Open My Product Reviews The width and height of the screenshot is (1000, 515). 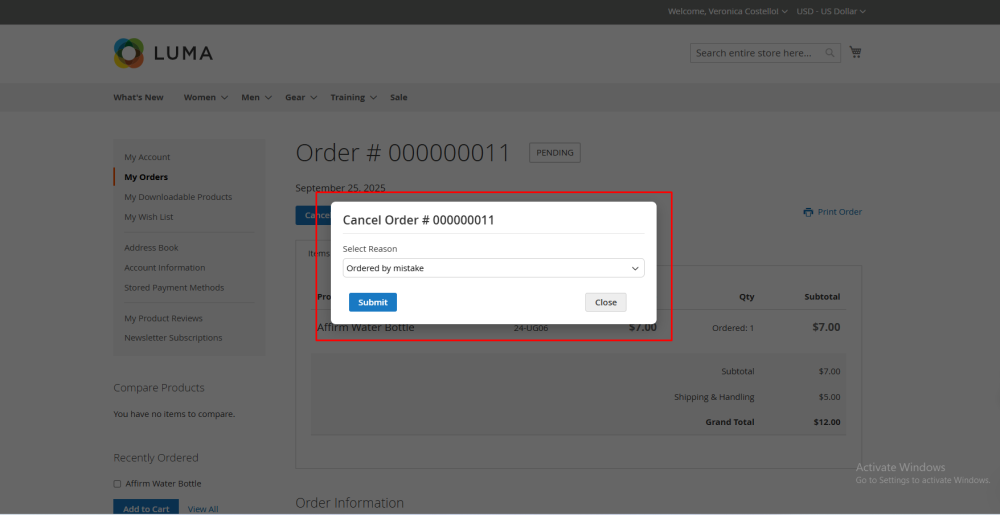point(163,318)
